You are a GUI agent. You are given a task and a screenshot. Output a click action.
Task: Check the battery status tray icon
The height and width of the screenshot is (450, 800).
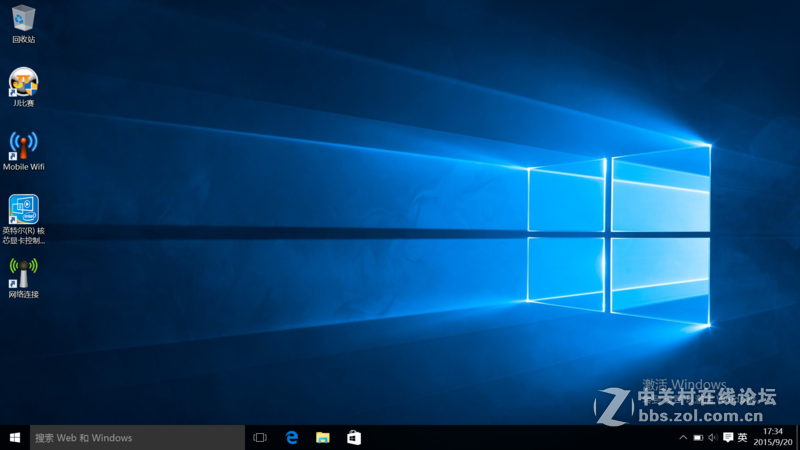click(697, 438)
